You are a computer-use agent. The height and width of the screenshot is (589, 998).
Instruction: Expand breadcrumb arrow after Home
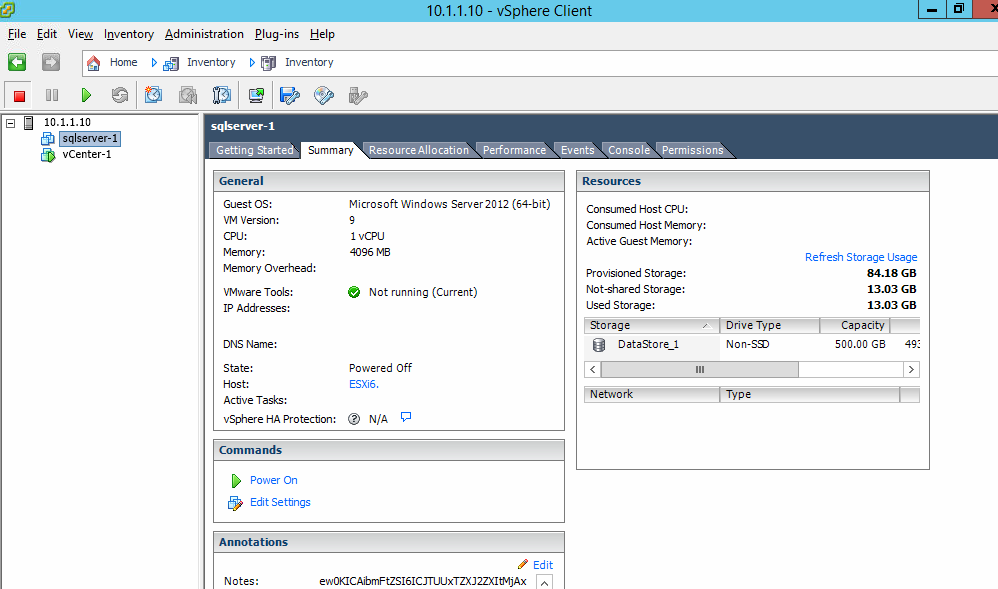153,62
